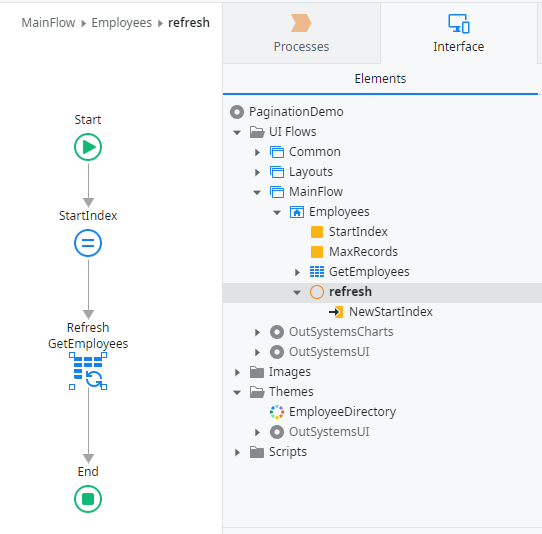The height and width of the screenshot is (534, 542).
Task: Click the Refresh GetEmployees canvas label
Action: pyautogui.click(x=88, y=335)
